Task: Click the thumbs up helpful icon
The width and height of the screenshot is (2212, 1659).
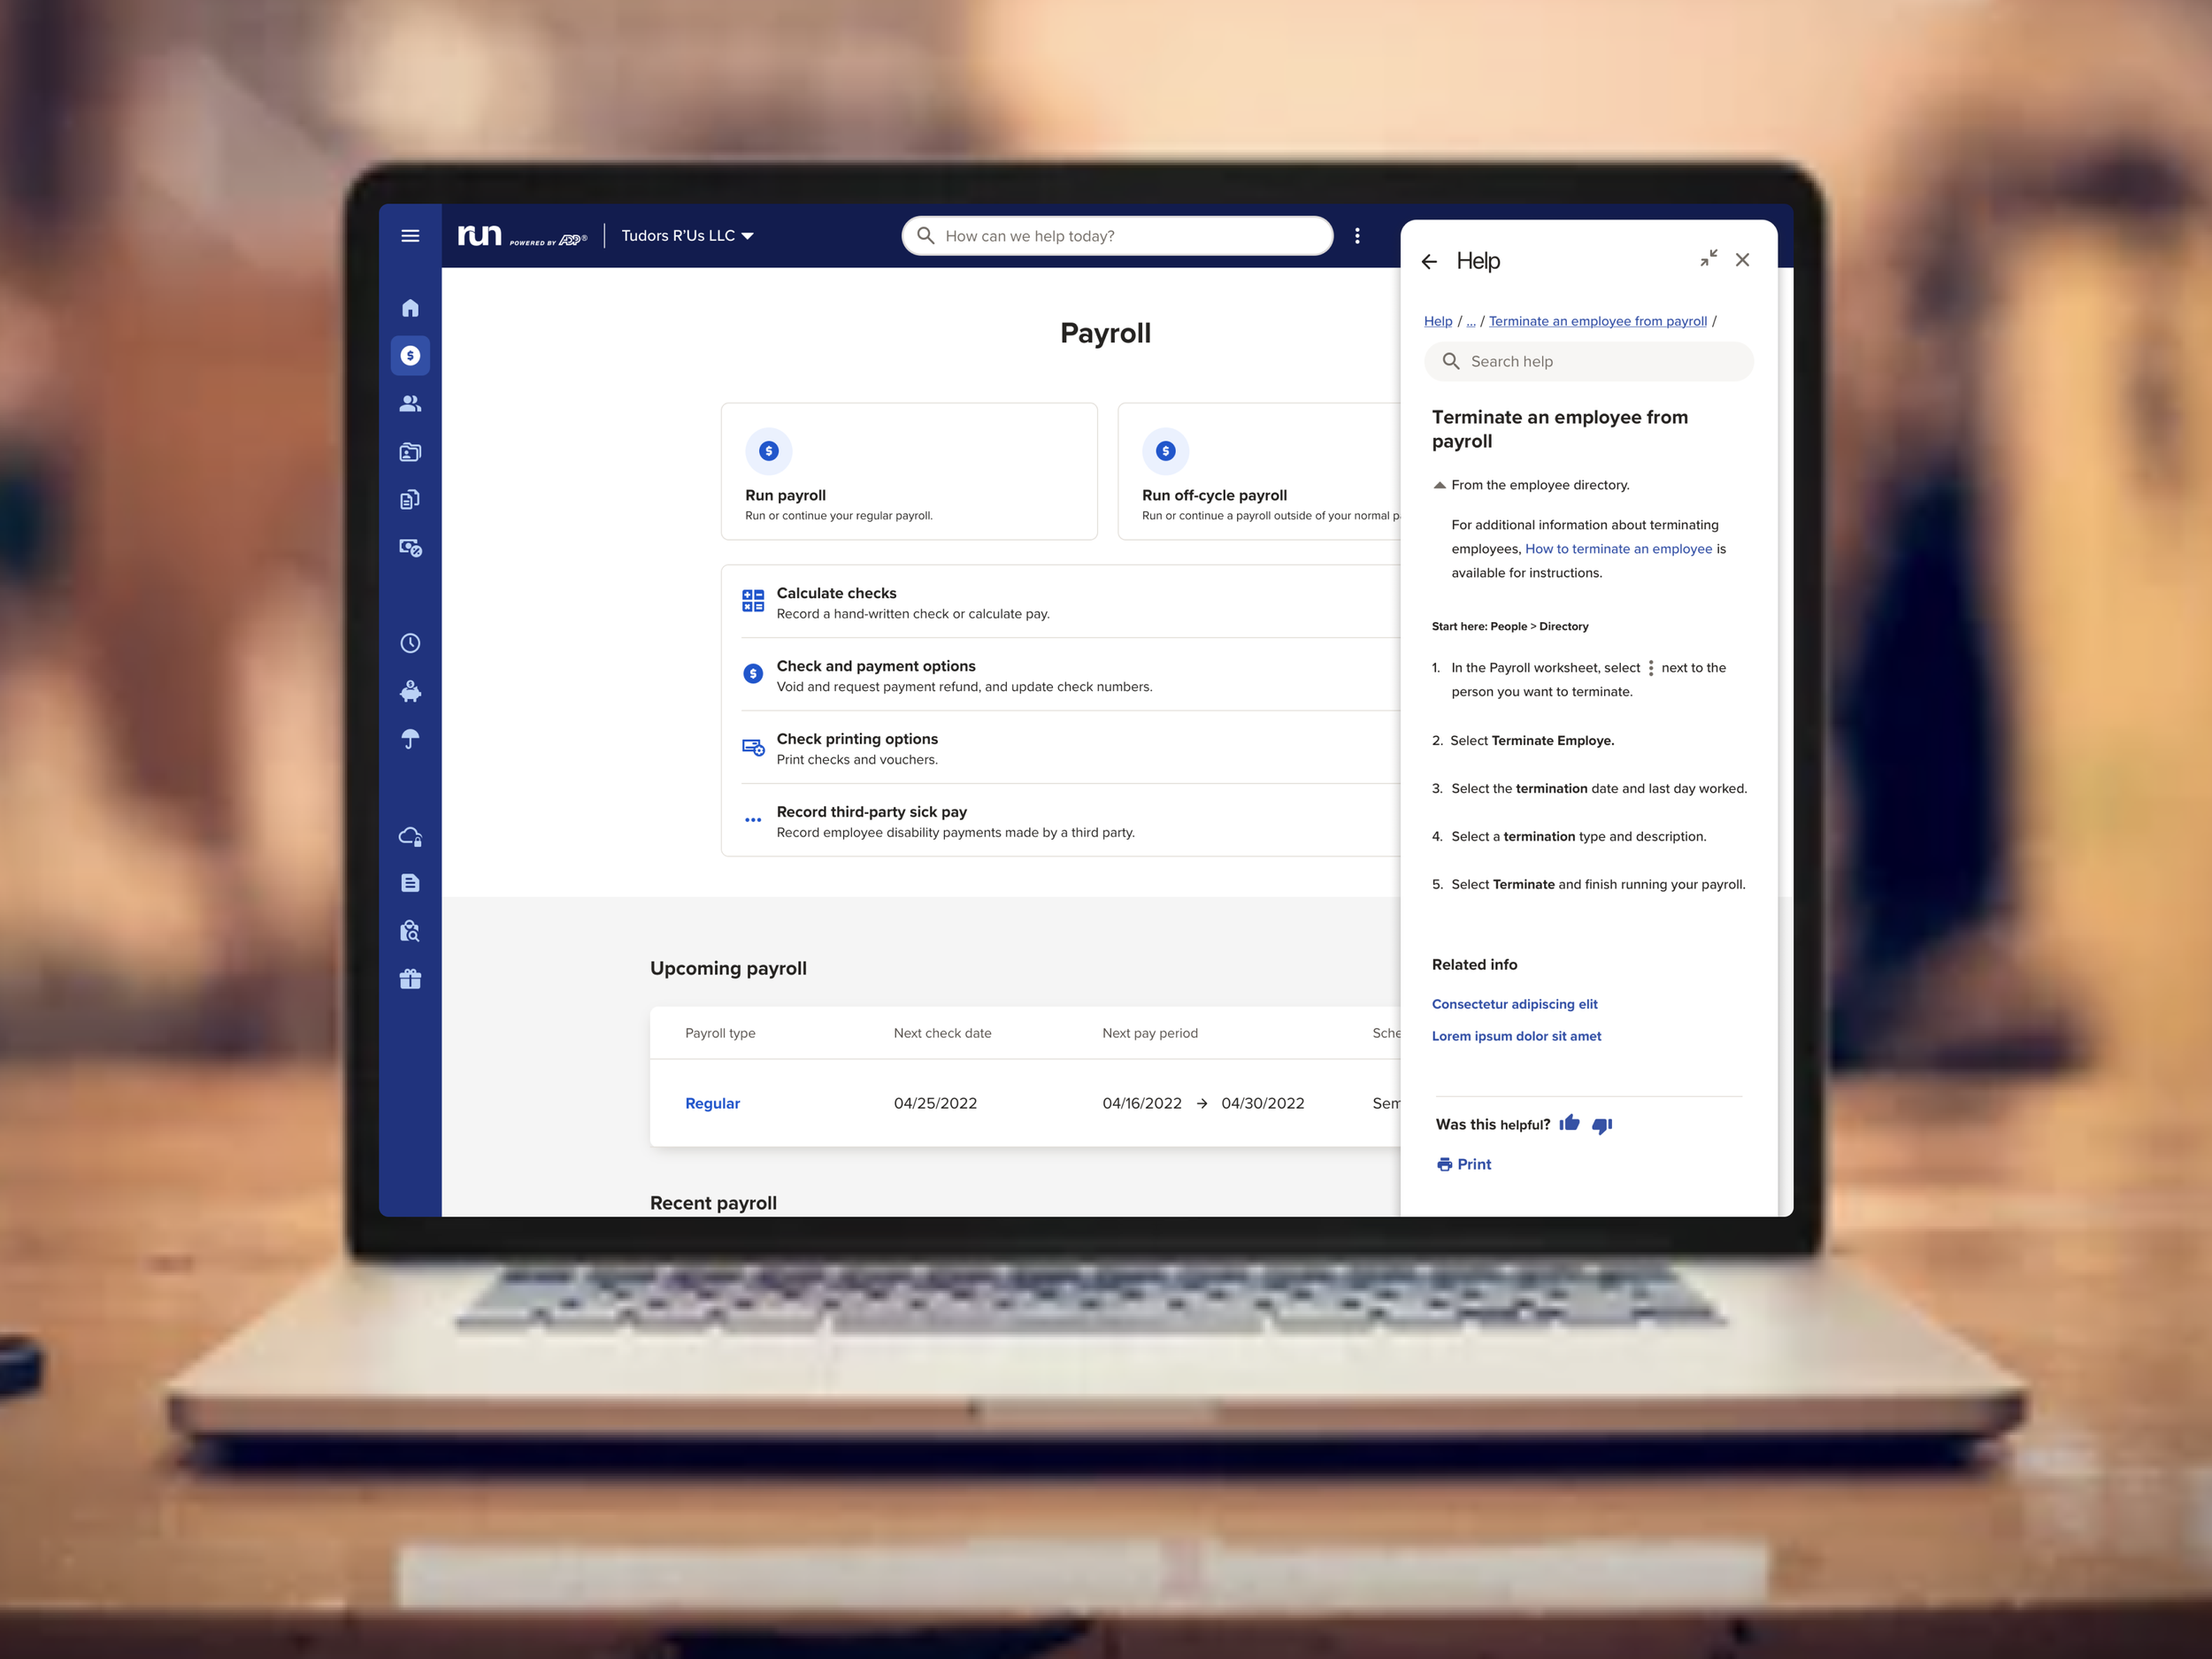Action: click(1569, 1123)
